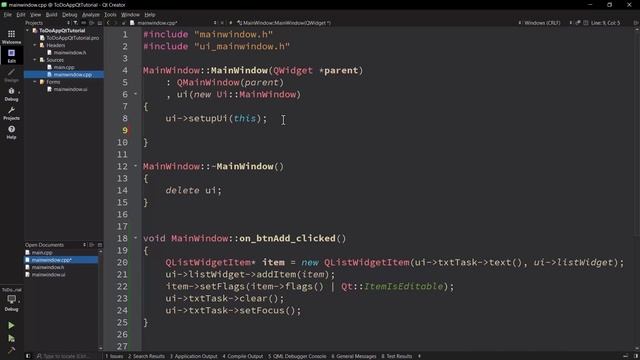Viewport: 640px width, 360px height.
Task: Split the Projects panel
Action: click(91, 23)
